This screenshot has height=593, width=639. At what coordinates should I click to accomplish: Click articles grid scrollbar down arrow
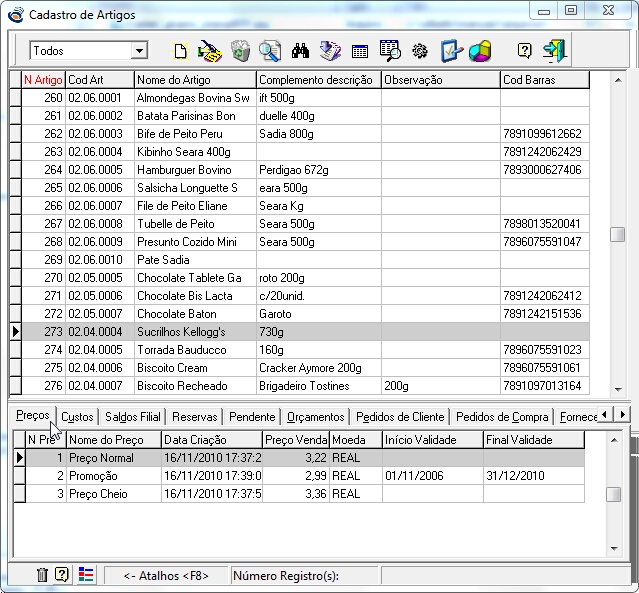618,389
